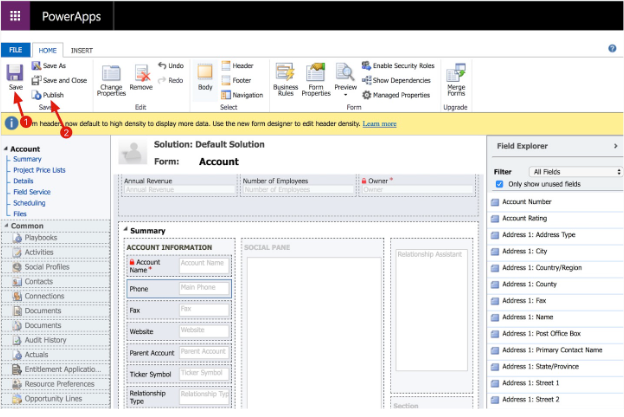This screenshot has width=624, height=417.
Task: Go to Project Price Lists
Action: 39,170
